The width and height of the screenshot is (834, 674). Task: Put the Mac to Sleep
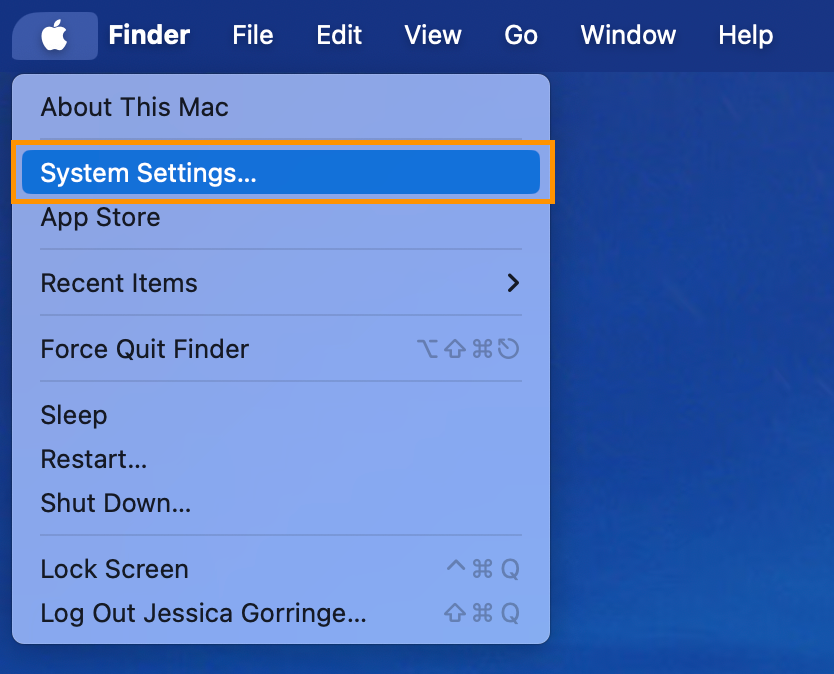[x=281, y=415]
